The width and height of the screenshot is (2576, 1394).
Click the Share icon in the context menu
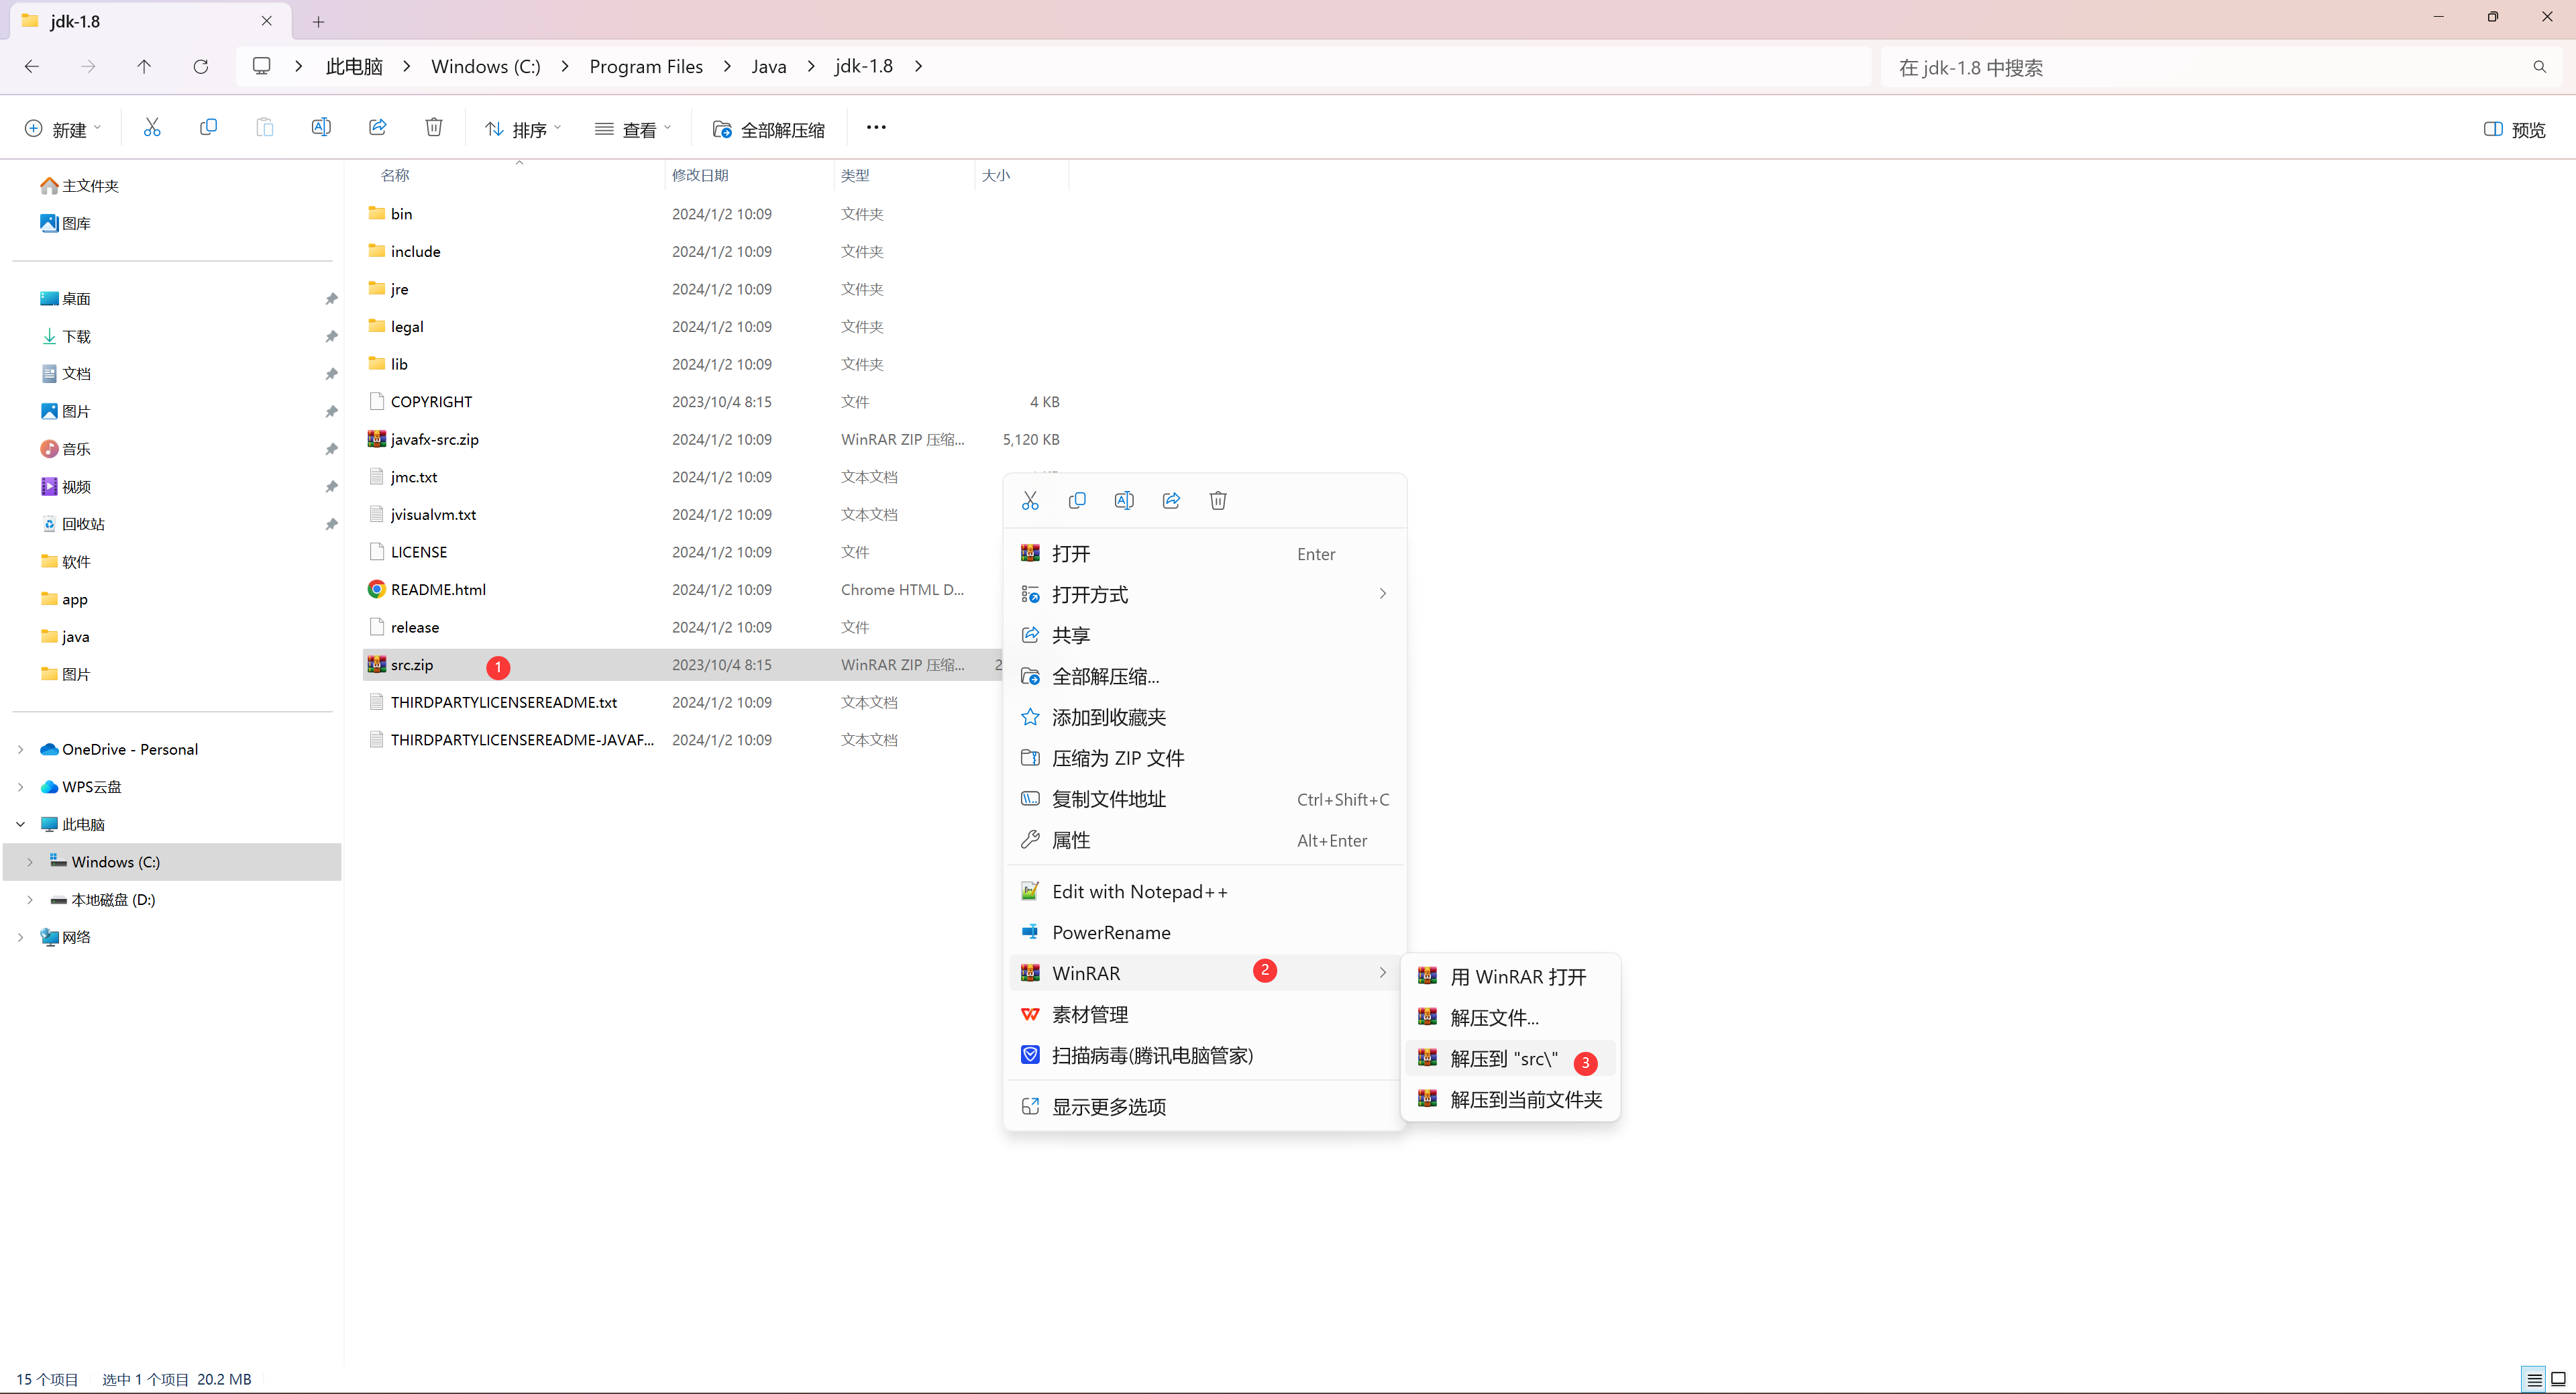point(1171,500)
